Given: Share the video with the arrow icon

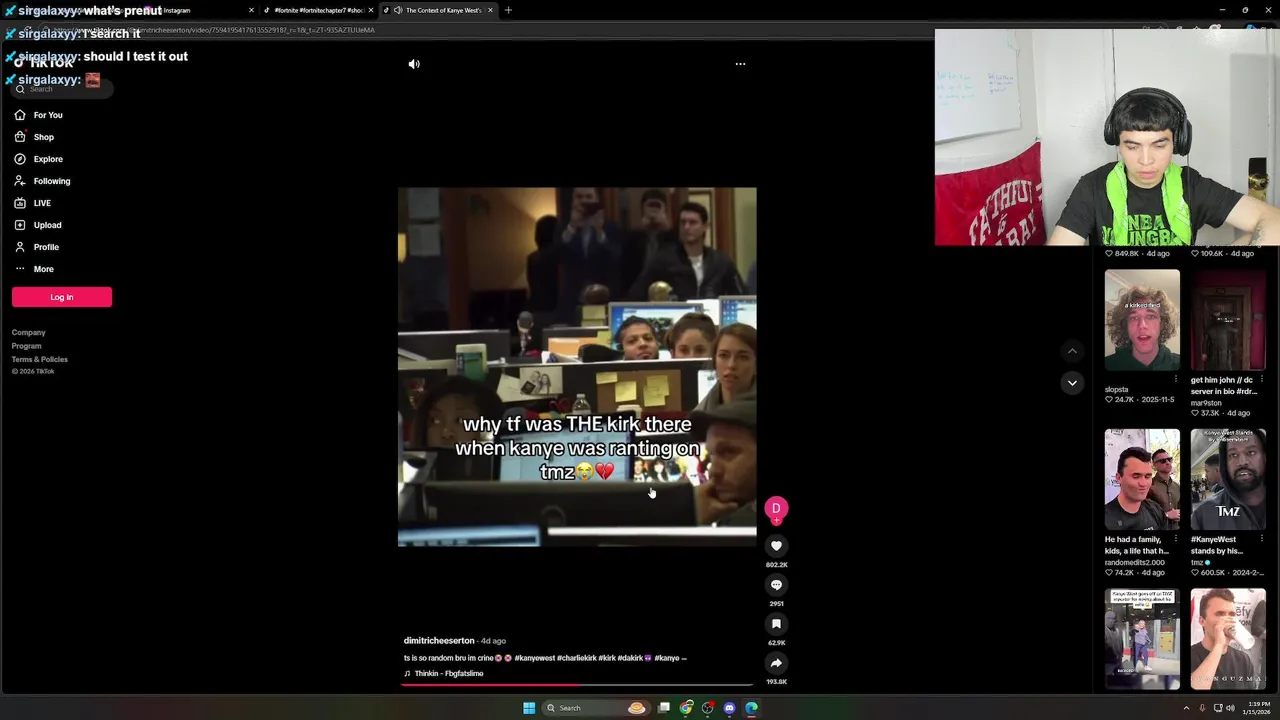Looking at the screenshot, I should (x=776, y=663).
